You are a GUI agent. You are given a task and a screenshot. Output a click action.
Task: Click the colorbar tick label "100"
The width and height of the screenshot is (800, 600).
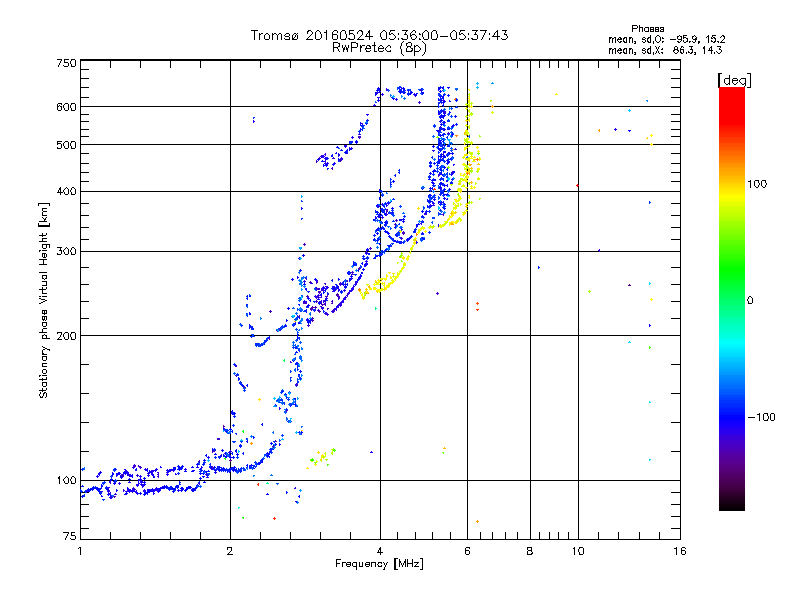757,184
